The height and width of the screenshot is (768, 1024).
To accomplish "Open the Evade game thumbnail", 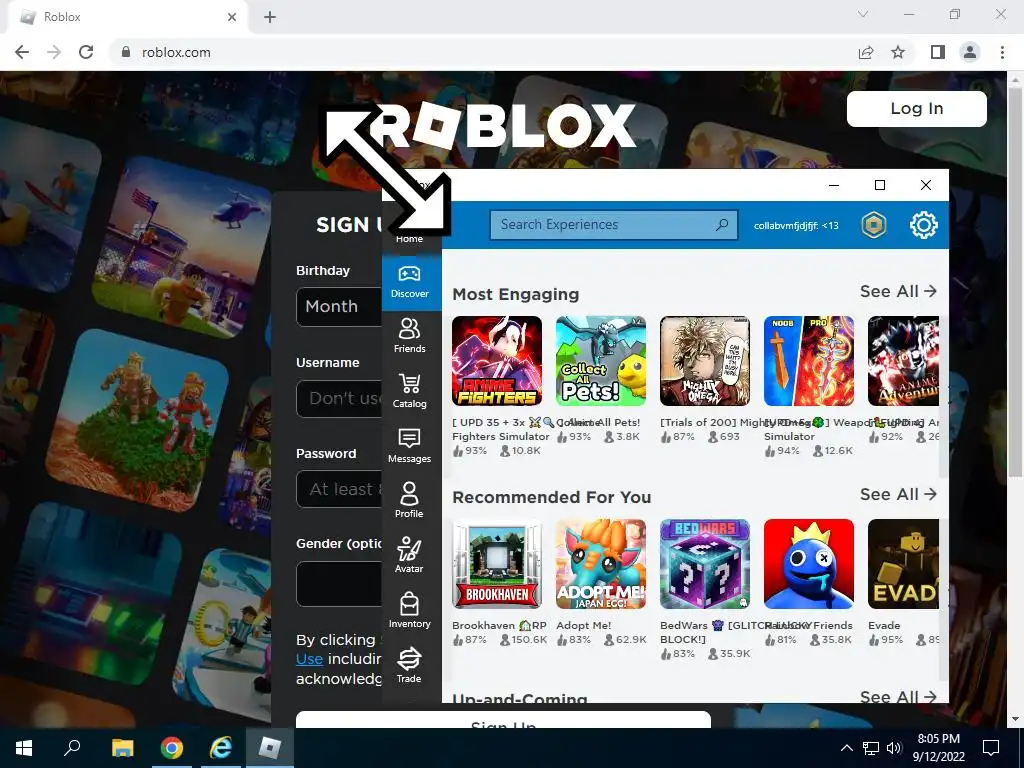I will pos(903,564).
